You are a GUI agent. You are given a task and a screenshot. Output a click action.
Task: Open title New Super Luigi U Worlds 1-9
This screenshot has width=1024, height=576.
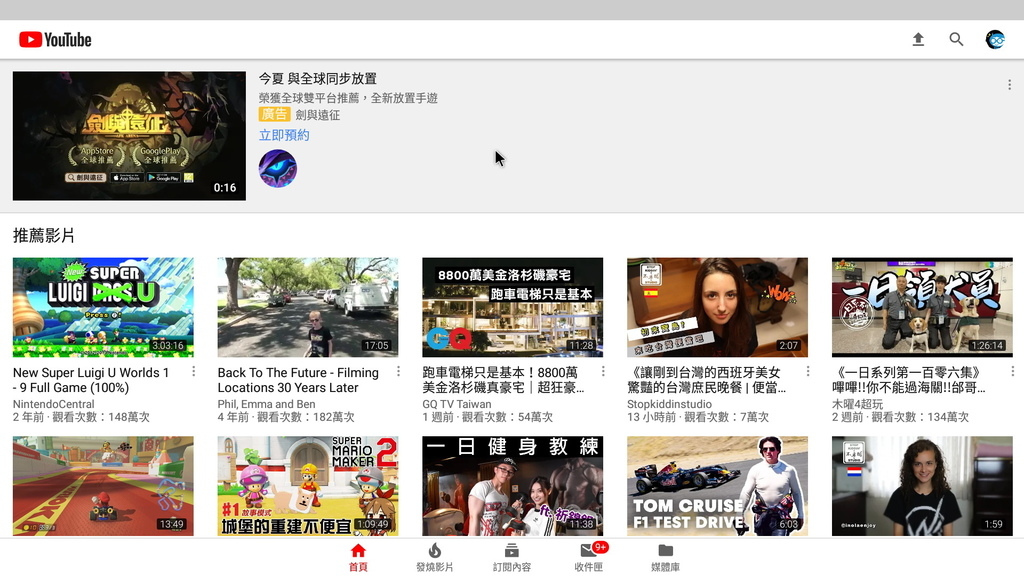click(91, 380)
